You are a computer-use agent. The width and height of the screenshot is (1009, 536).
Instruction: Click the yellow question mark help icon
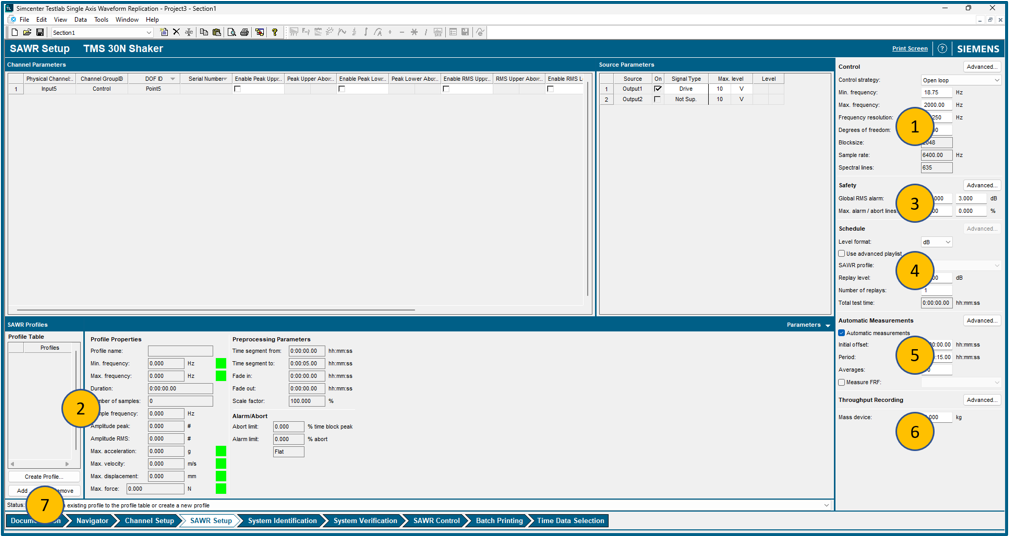275,32
